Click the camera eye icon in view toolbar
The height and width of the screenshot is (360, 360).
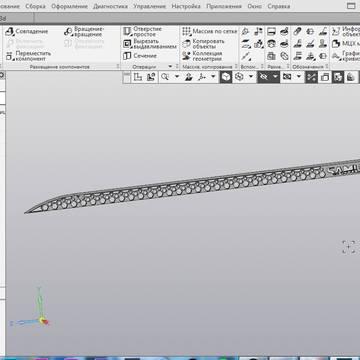287,77
